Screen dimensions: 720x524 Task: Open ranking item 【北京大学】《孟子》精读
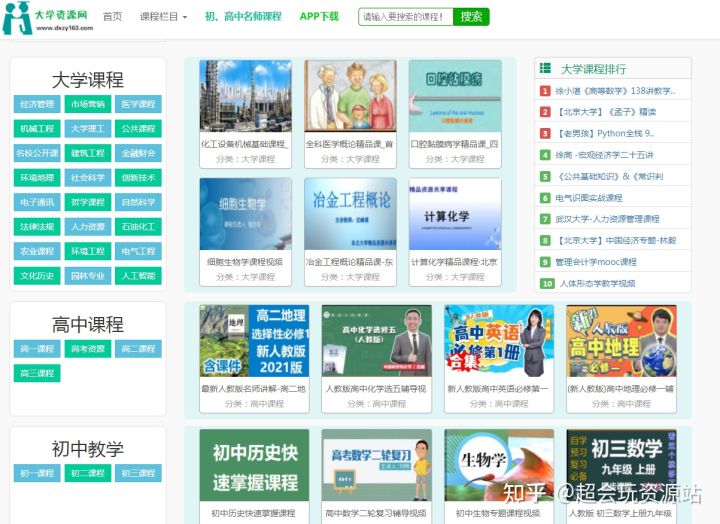605,112
